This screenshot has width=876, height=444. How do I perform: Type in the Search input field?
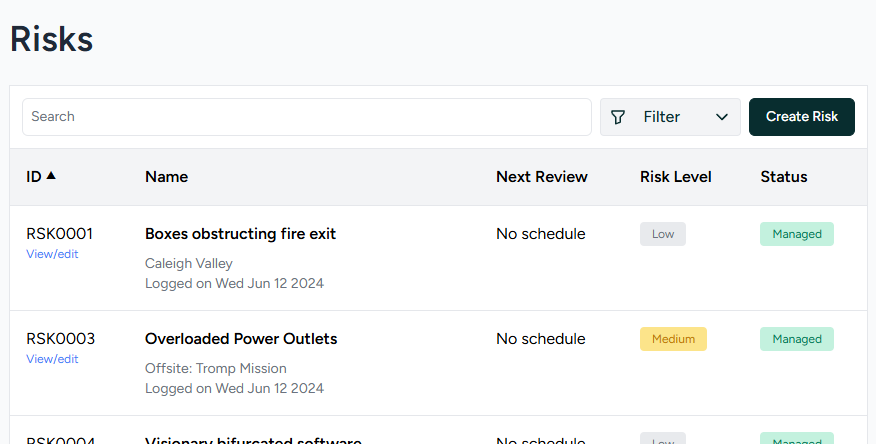(306, 117)
